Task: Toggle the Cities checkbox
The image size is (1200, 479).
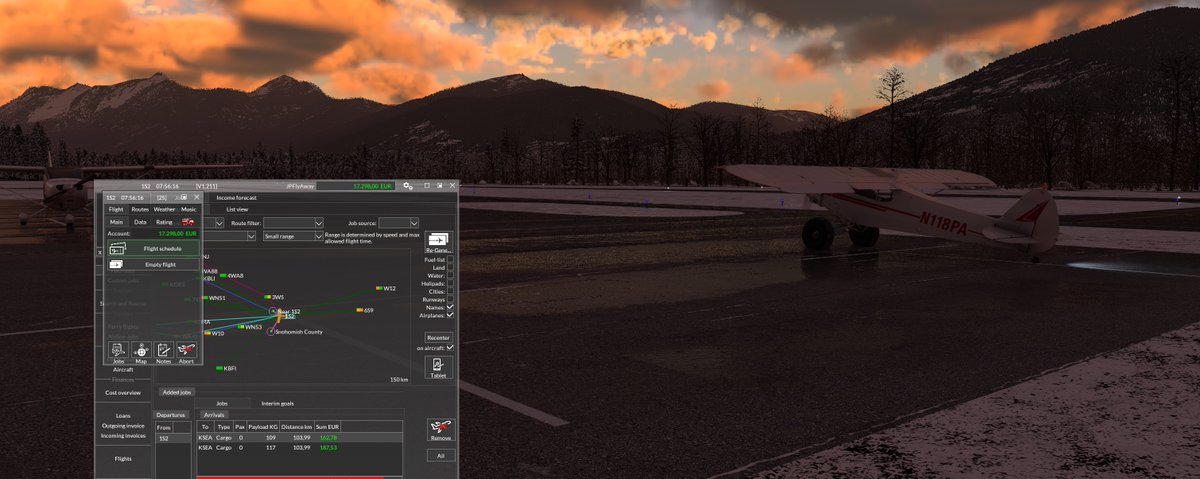Action: pyautogui.click(x=450, y=291)
